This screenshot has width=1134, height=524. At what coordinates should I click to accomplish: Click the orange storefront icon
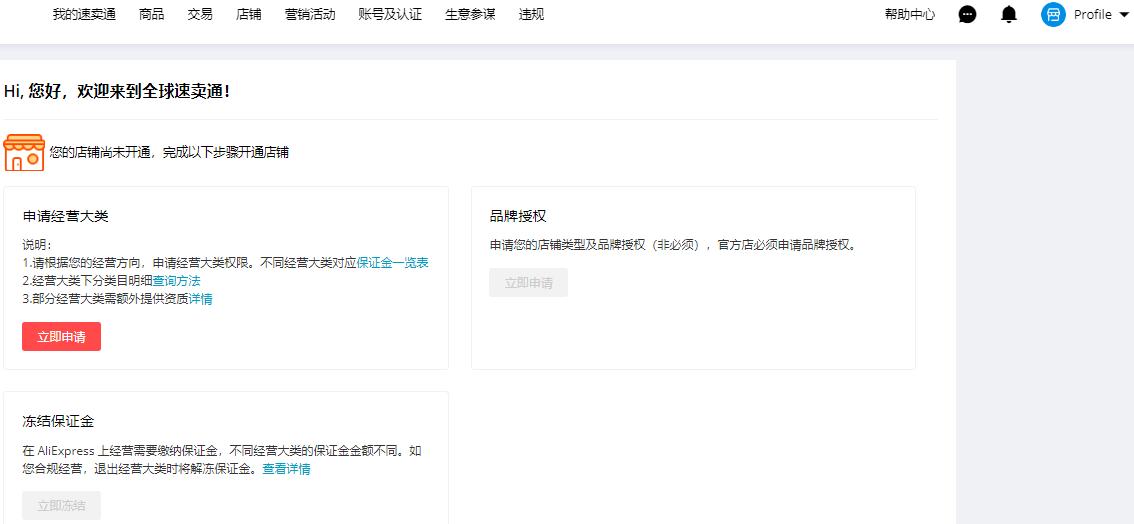24,152
